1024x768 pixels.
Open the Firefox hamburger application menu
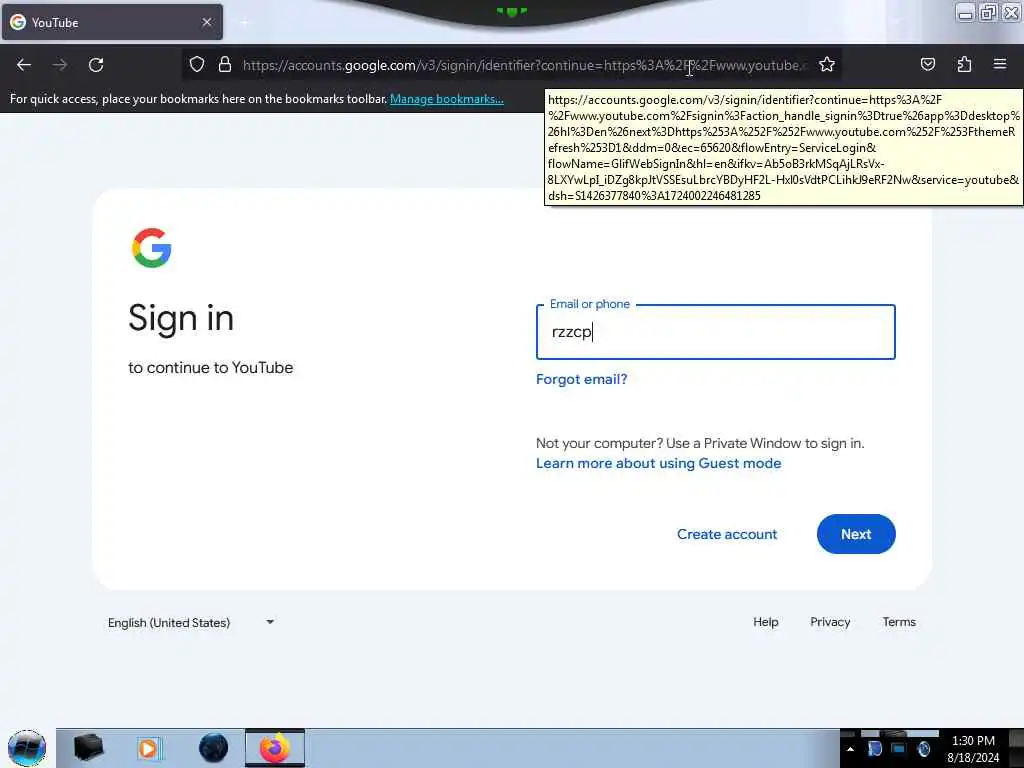(x=1000, y=64)
